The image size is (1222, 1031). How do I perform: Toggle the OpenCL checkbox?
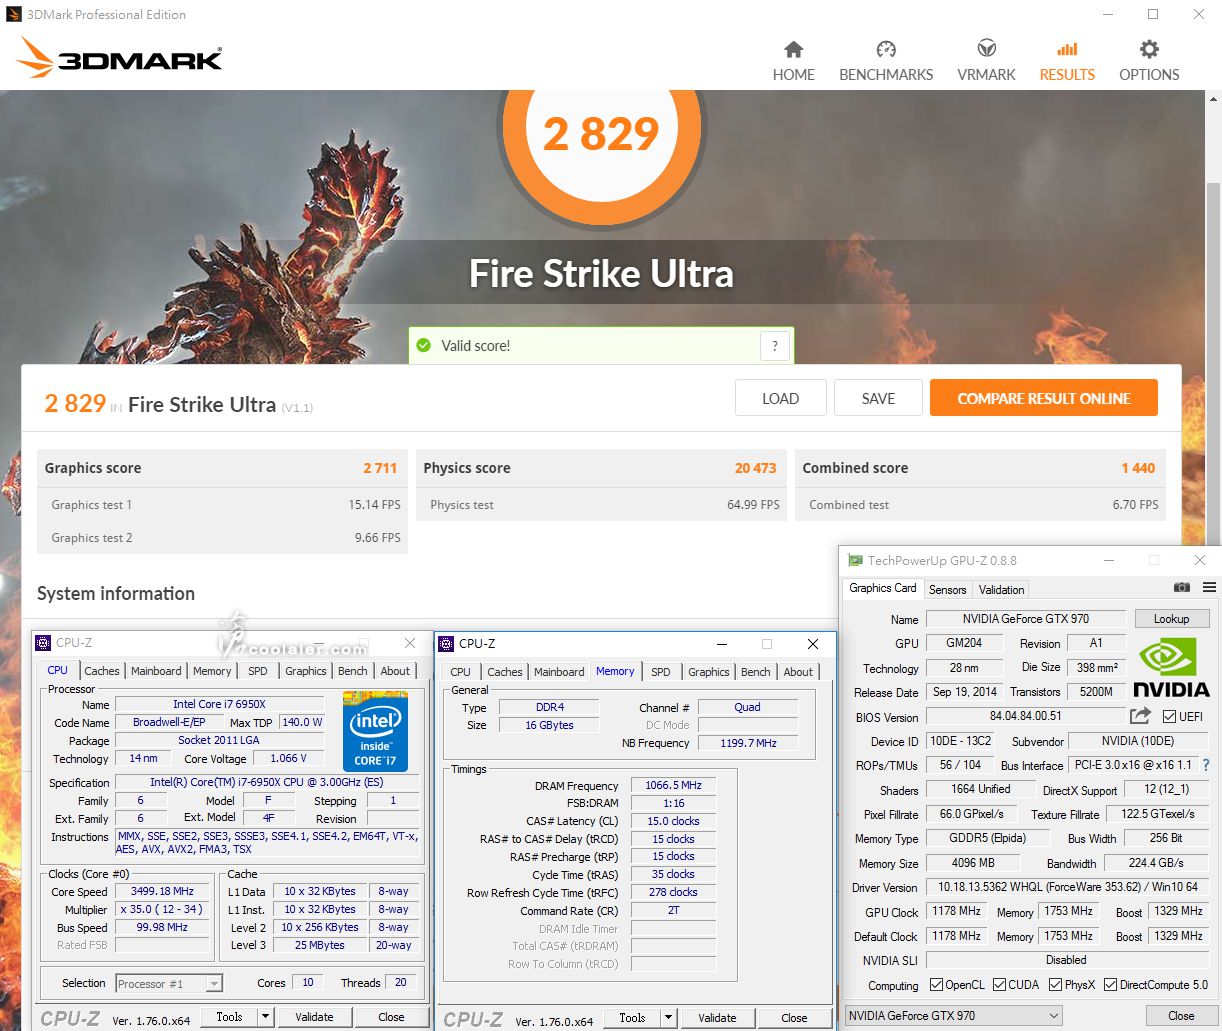click(936, 985)
